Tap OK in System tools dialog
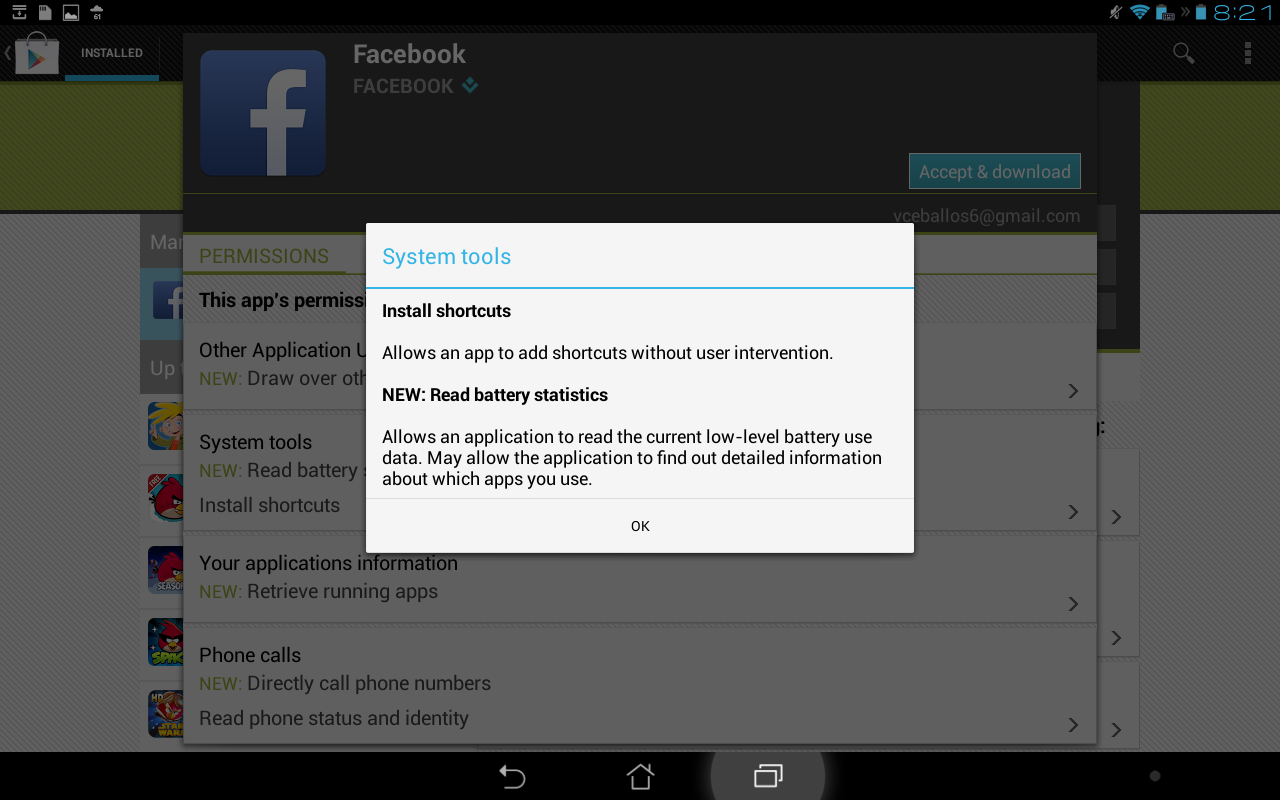Image resolution: width=1280 pixels, height=800 pixels. pyautogui.click(x=640, y=526)
